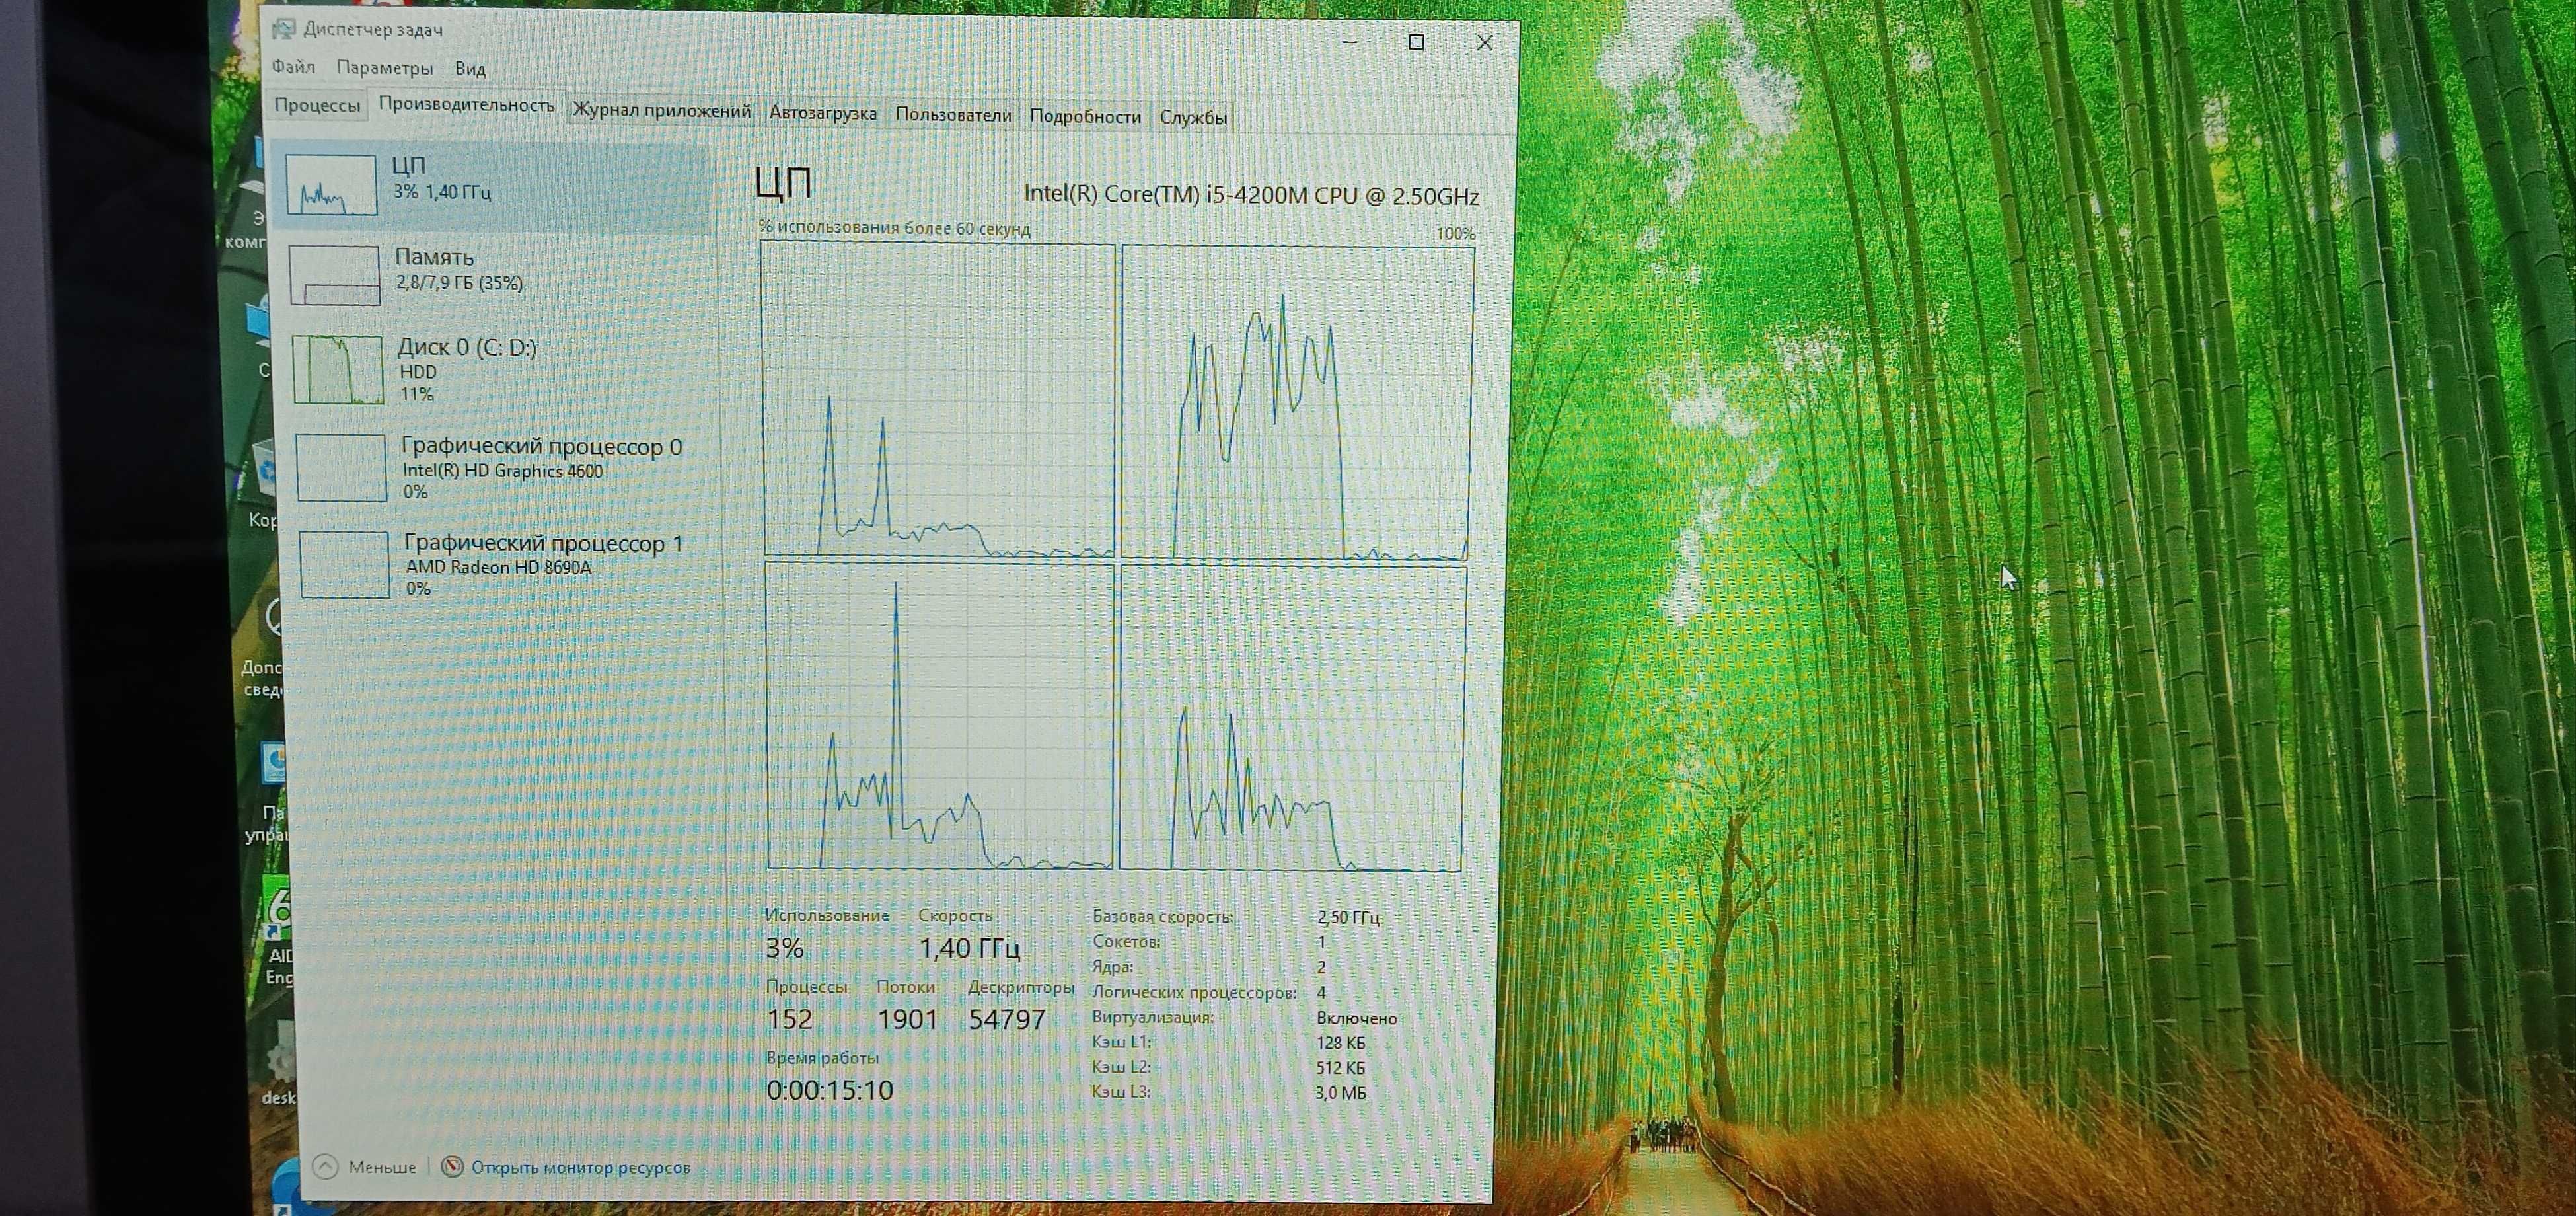The image size is (2576, 1216).
Task: Click the Графический процессор 1 thumbnail
Action: tap(345, 564)
